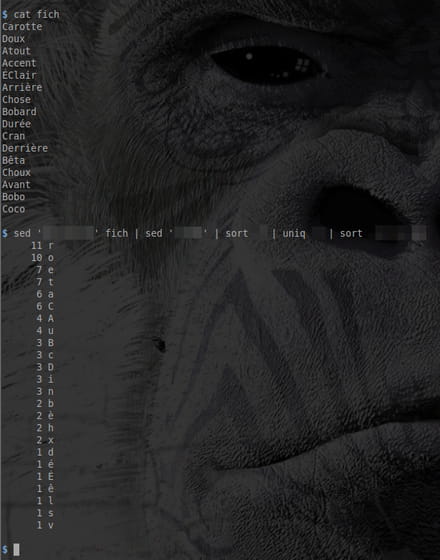Click the result line '11 r'

[42, 246]
